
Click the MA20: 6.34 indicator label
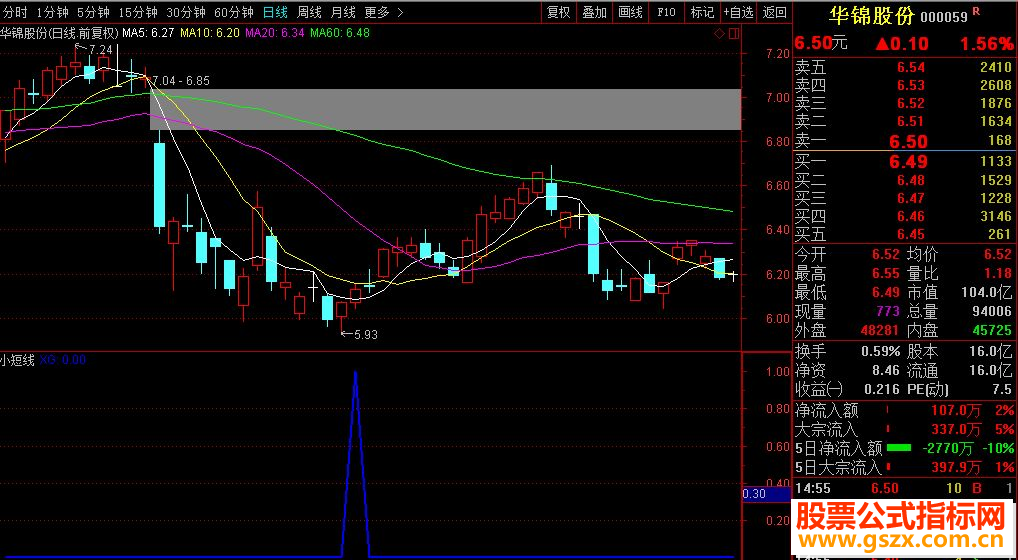tap(275, 32)
